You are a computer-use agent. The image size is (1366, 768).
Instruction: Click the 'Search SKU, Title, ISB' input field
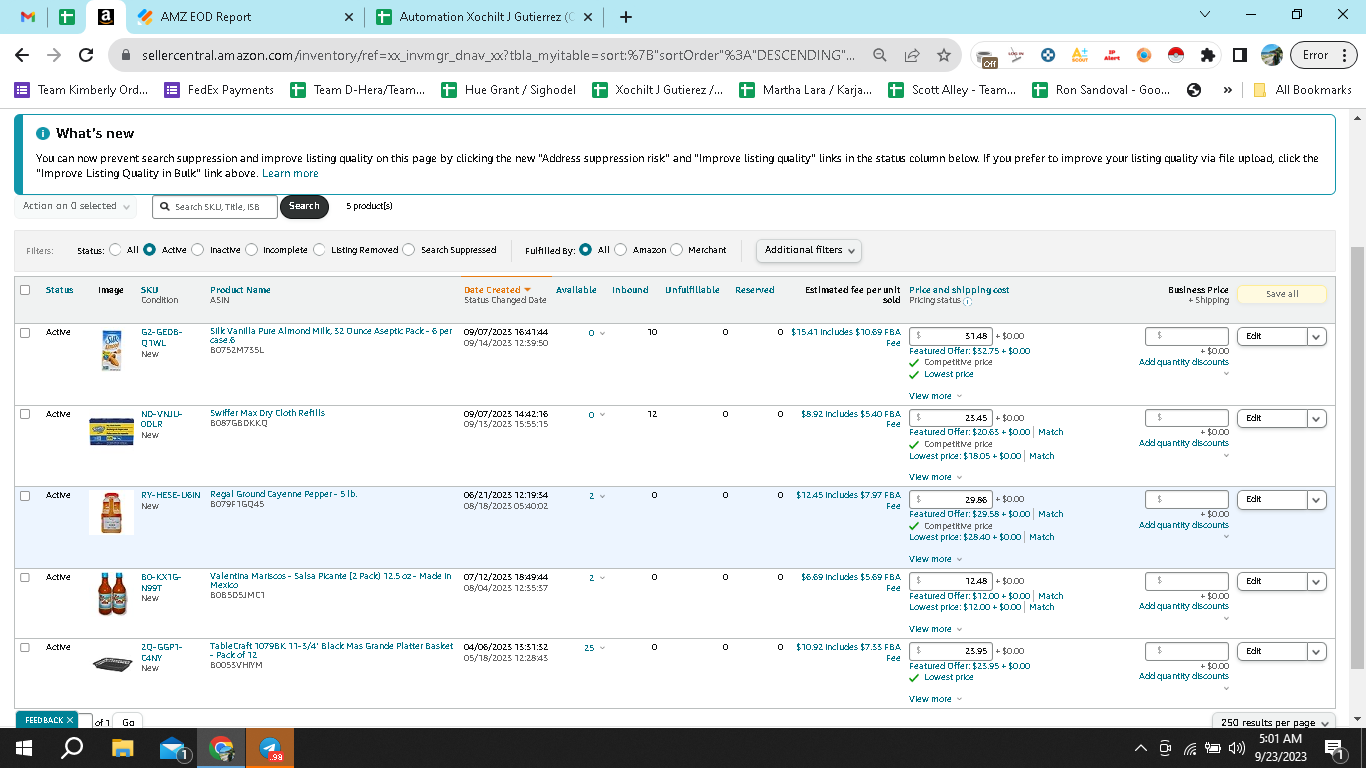(x=215, y=206)
